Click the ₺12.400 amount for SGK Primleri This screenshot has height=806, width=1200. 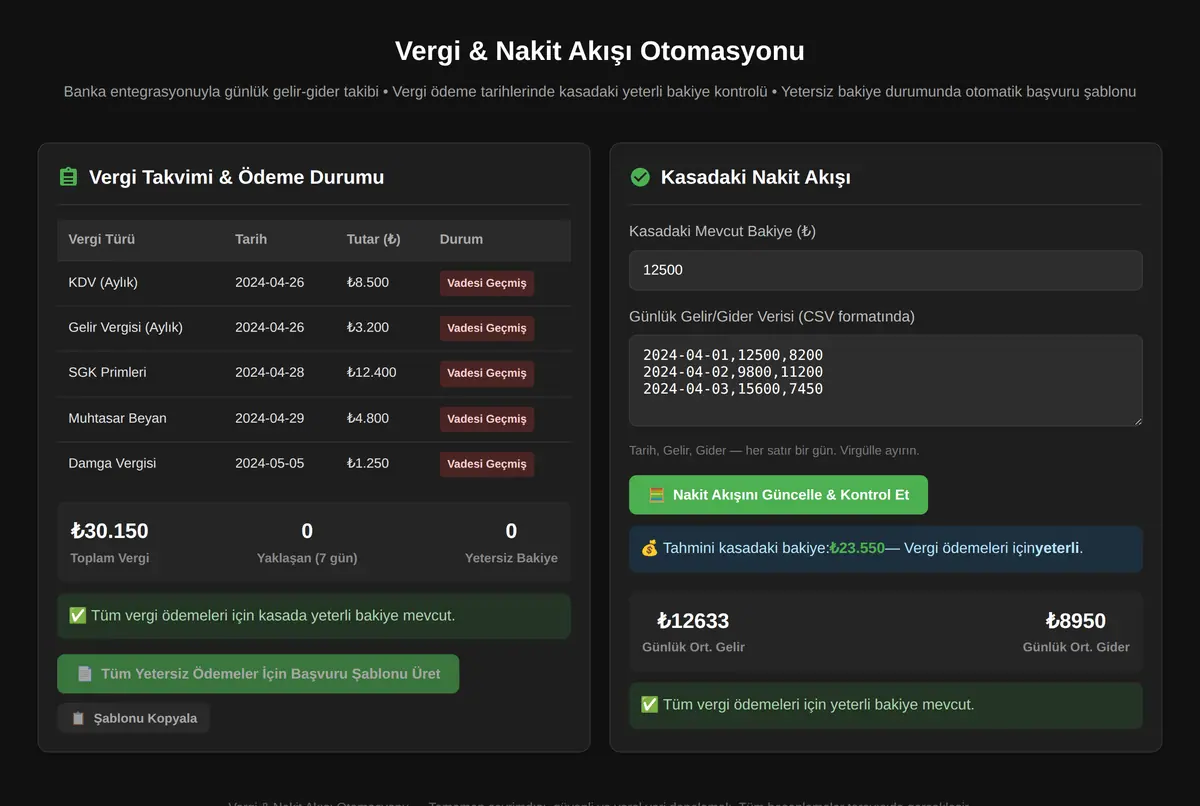pyautogui.click(x=371, y=373)
